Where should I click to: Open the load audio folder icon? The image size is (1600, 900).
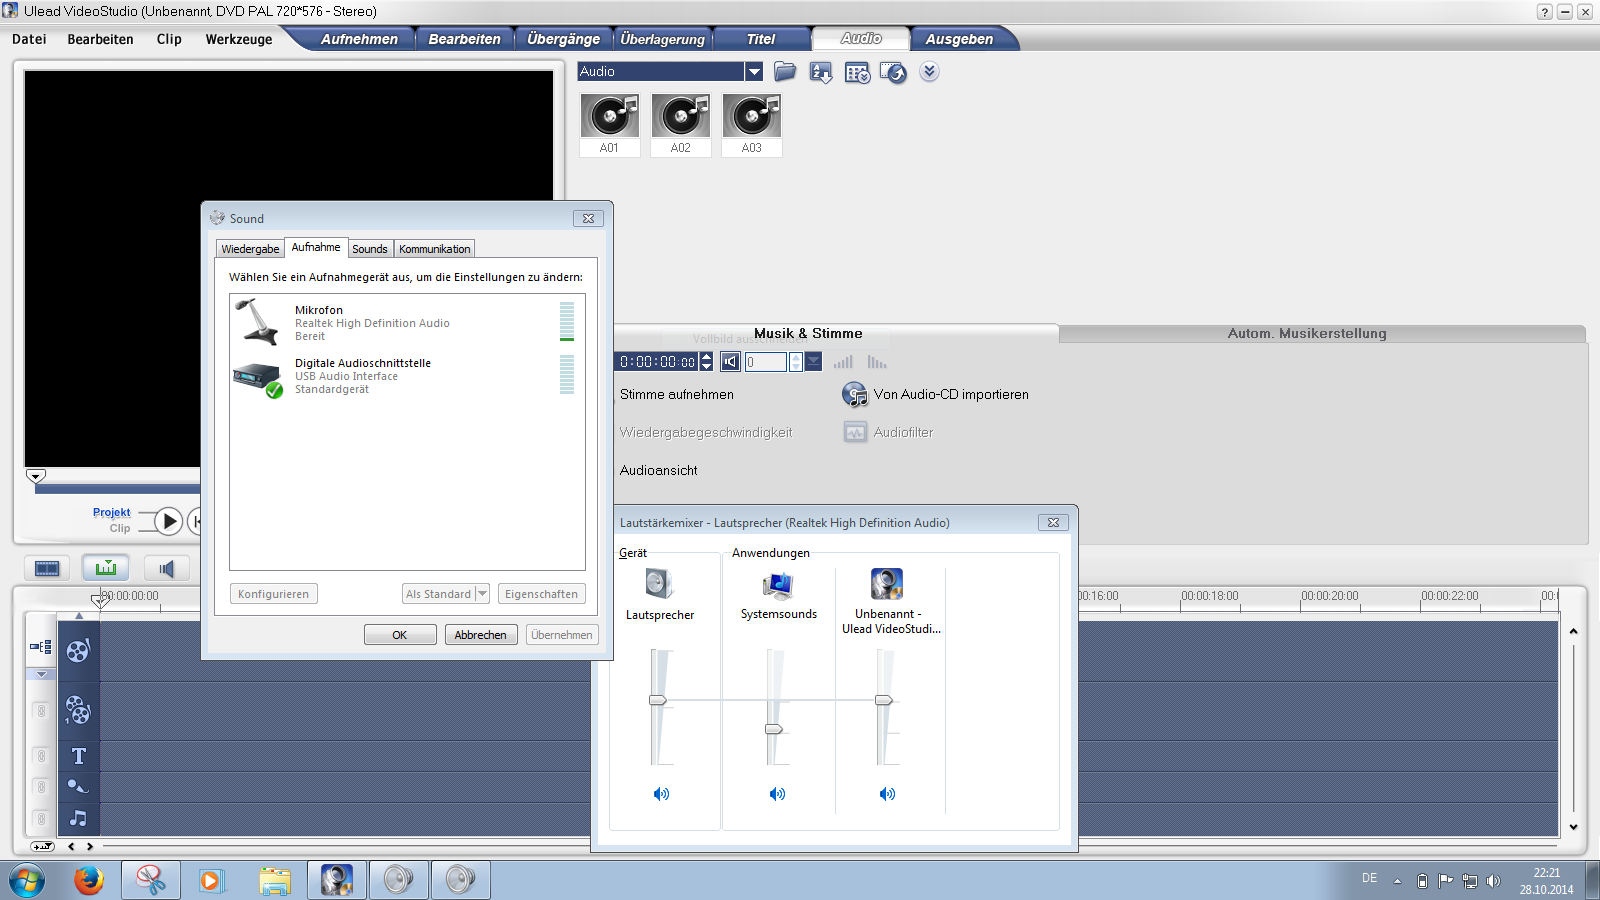(785, 72)
